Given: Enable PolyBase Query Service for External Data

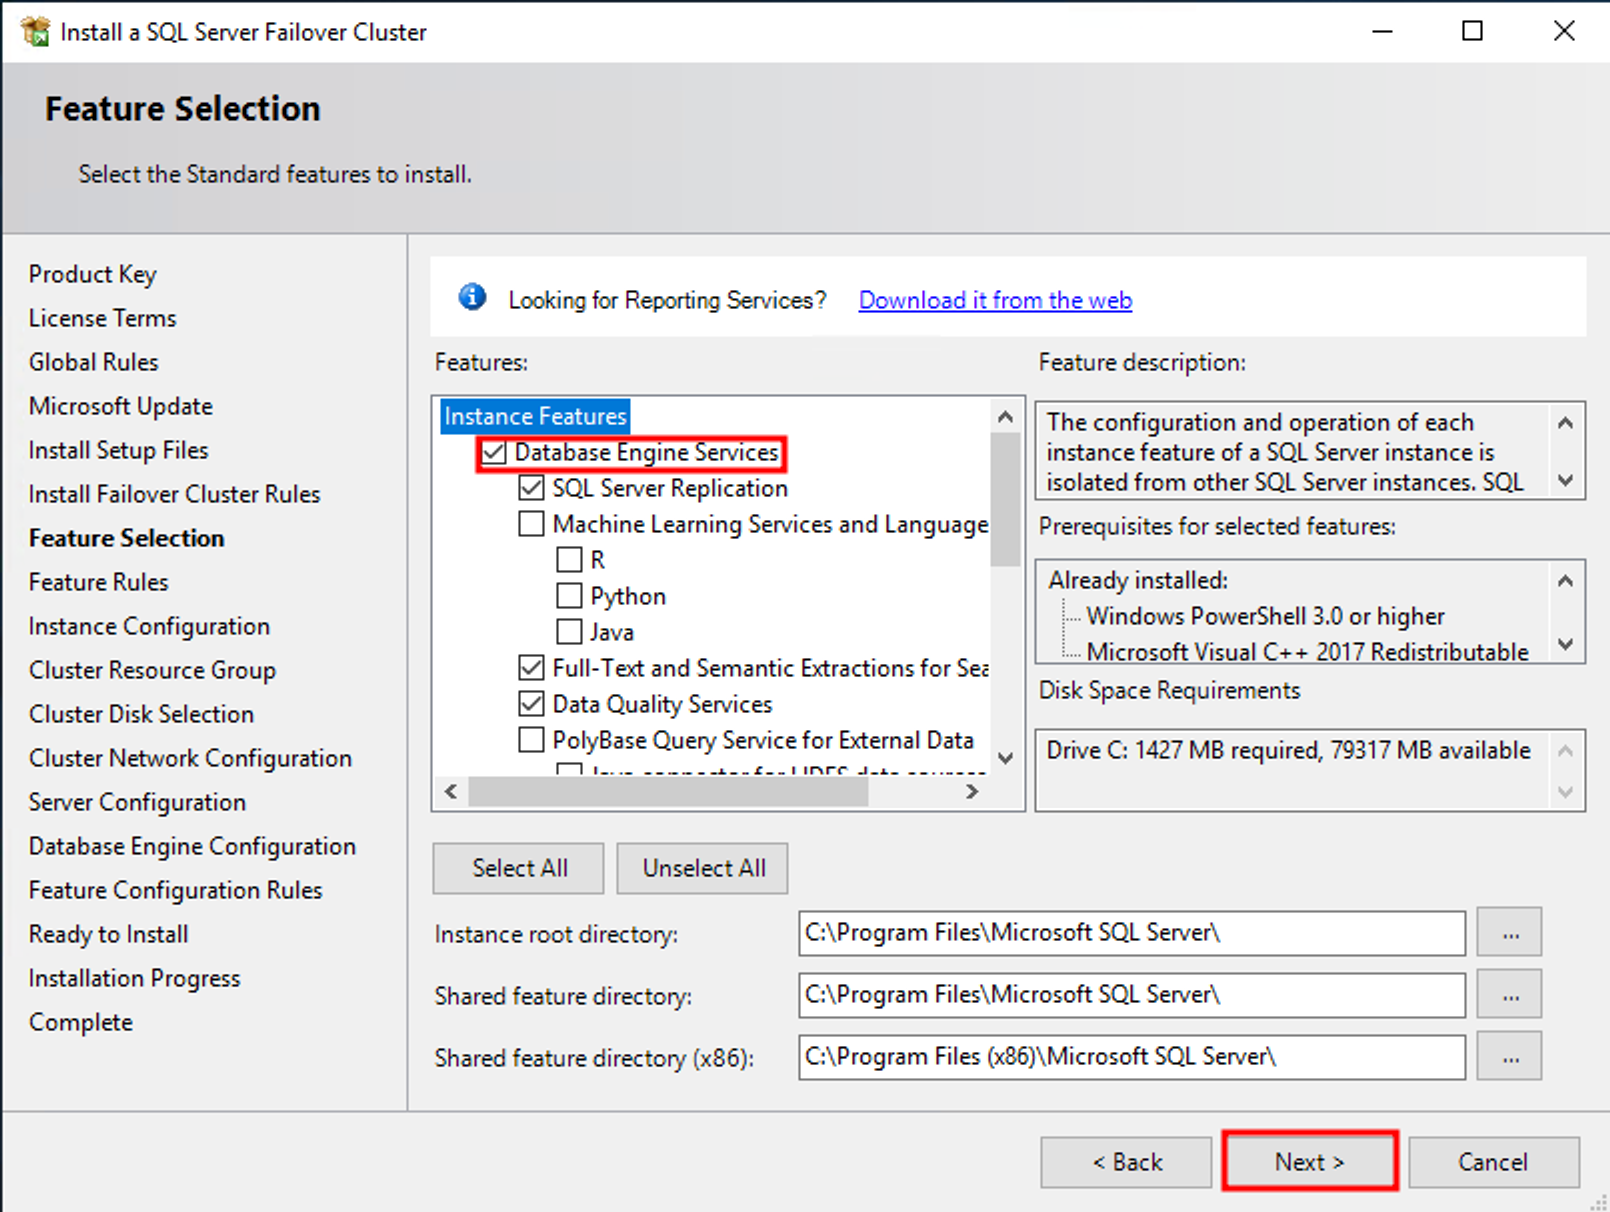Looking at the screenshot, I should 531,740.
